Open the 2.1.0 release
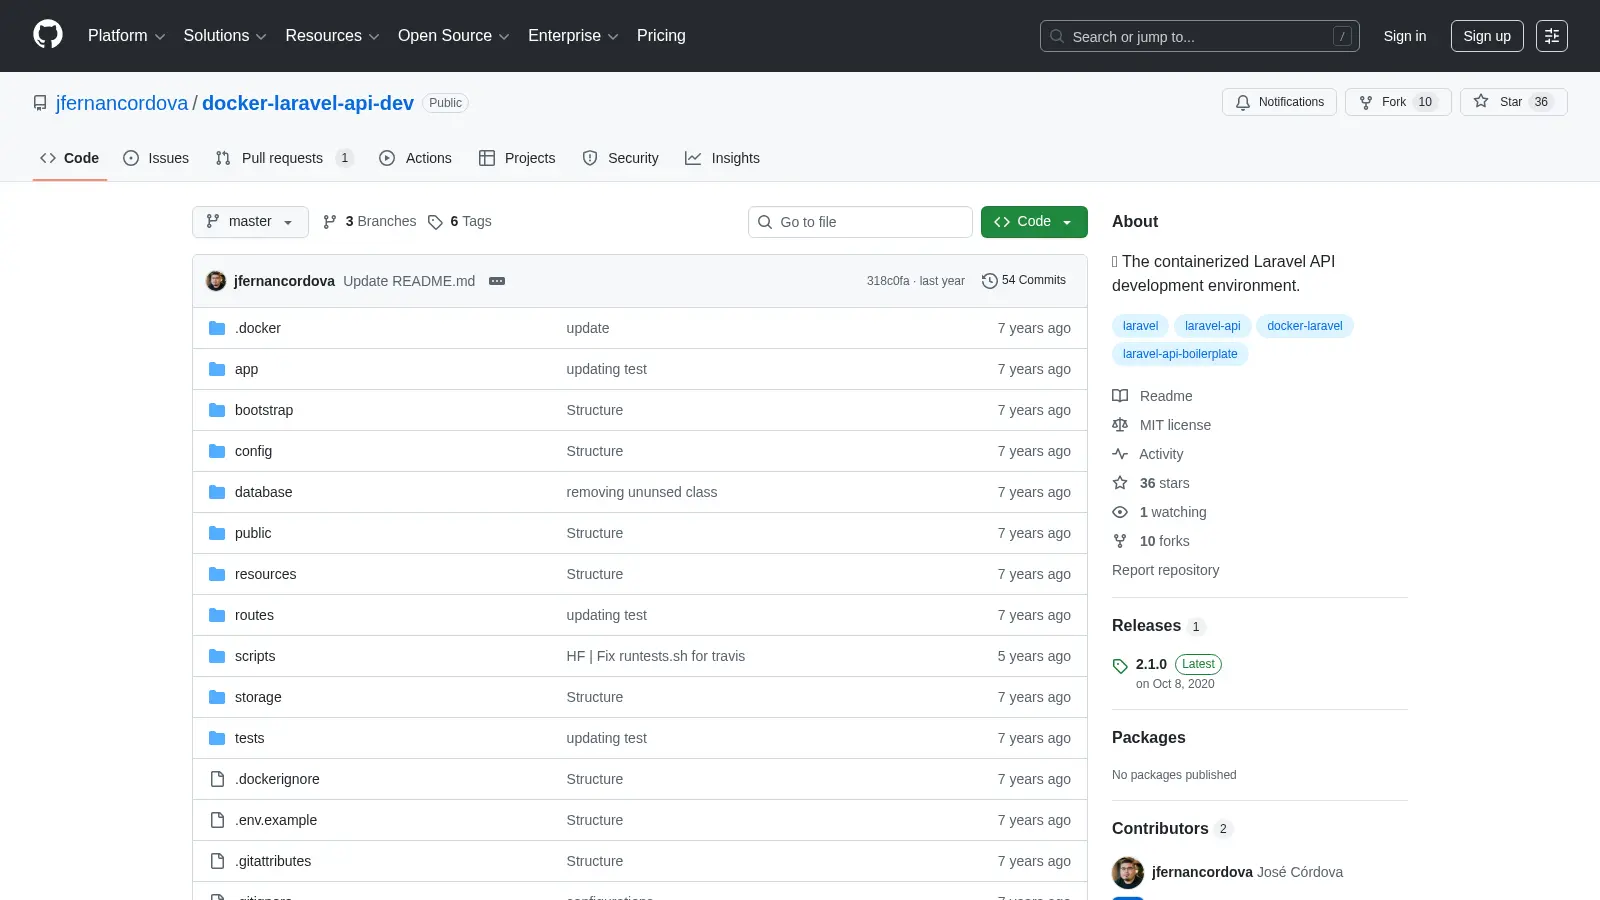This screenshot has height=900, width=1600. (1151, 664)
